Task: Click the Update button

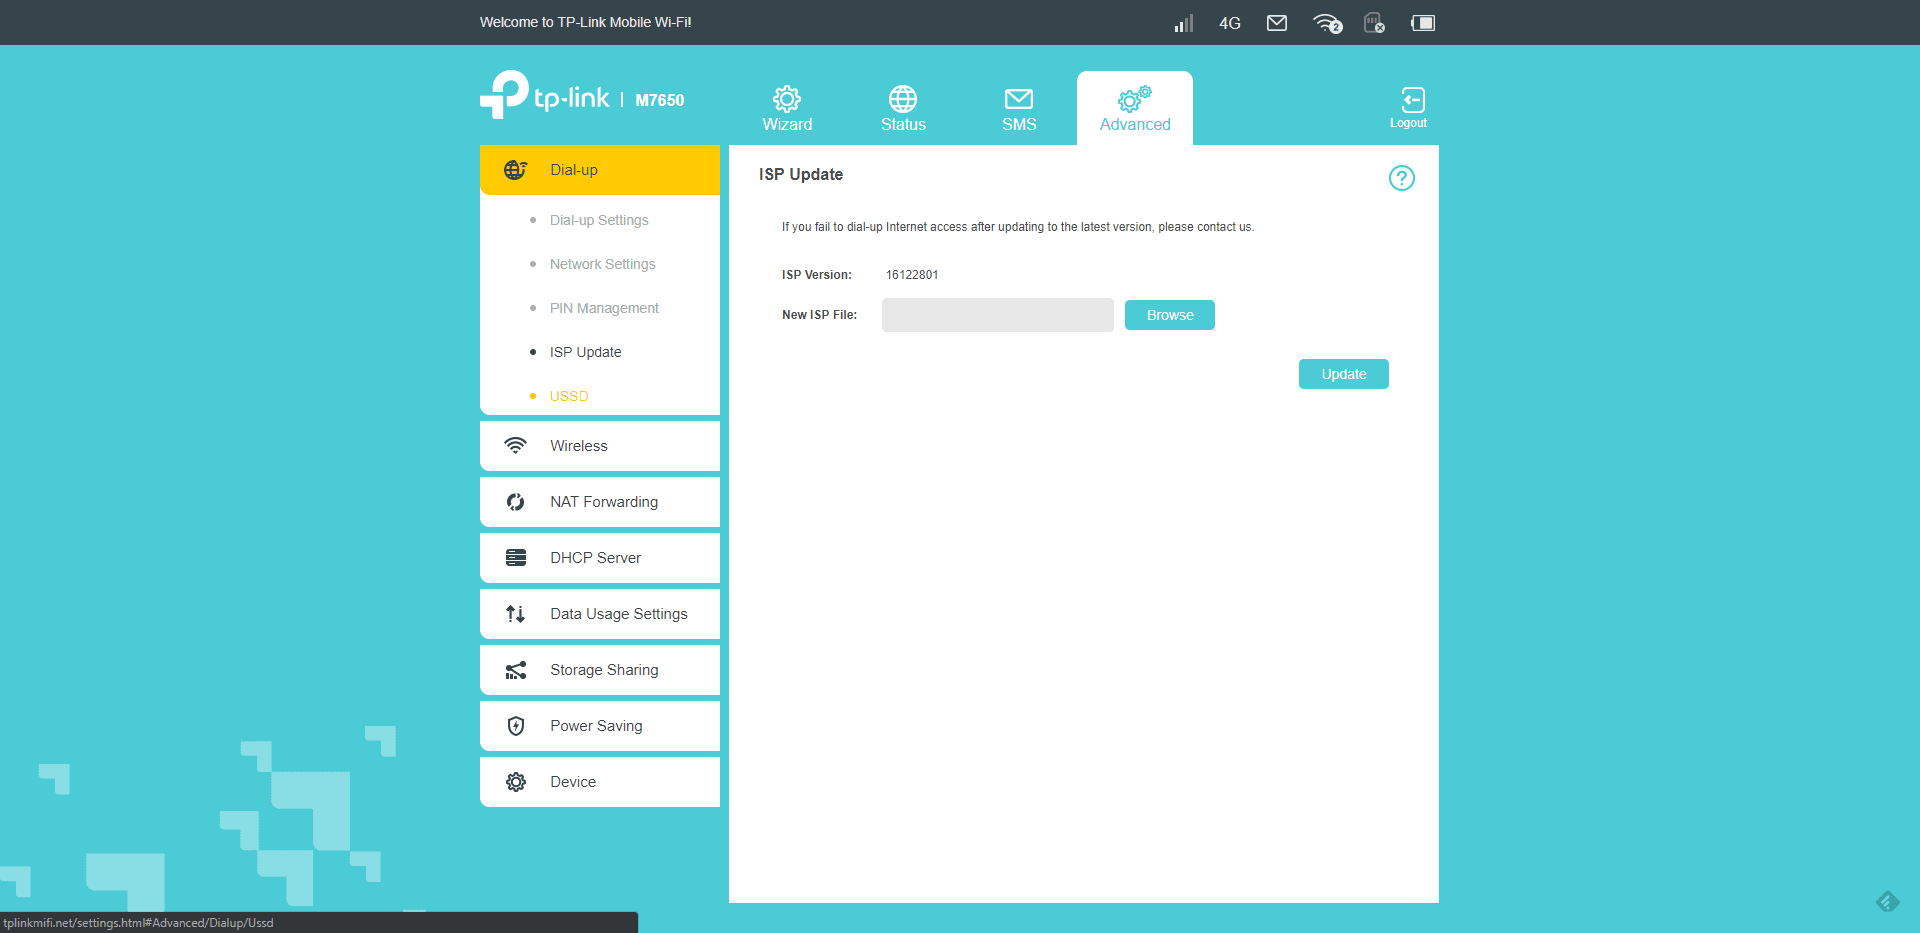Action: [x=1343, y=374]
